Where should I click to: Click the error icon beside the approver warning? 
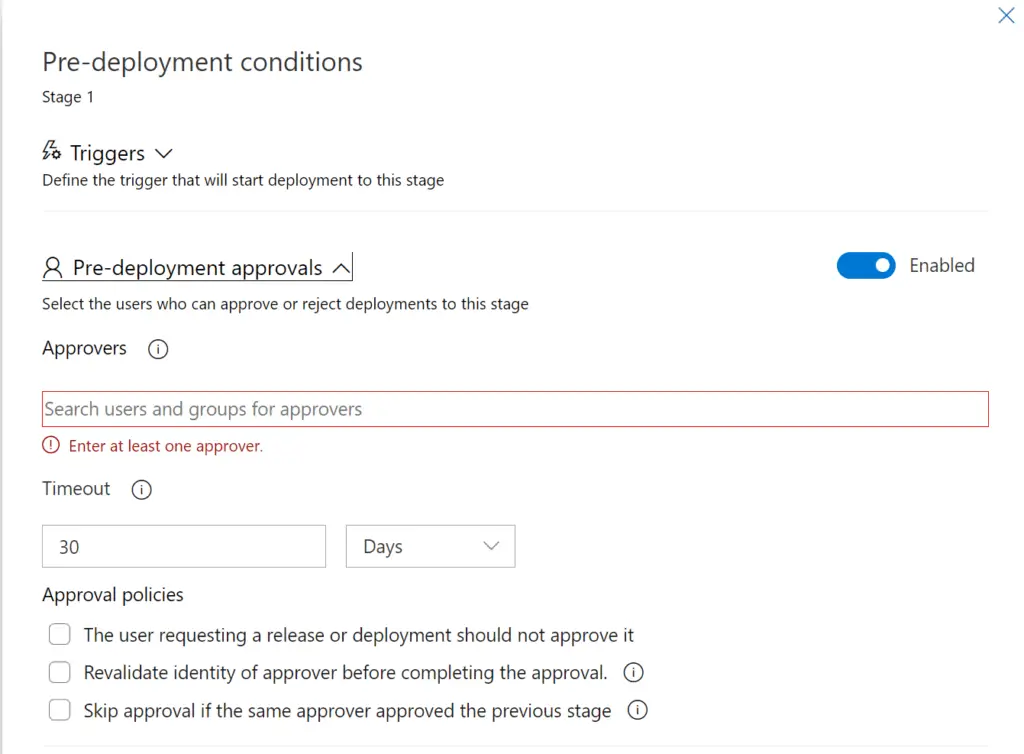pos(51,446)
